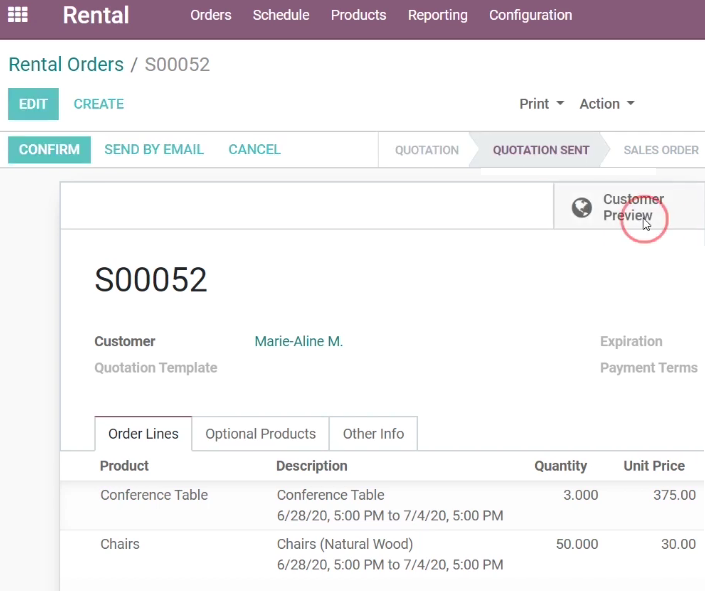Click the Customer Preview globe icon
Viewport: 705px width, 591px height.
click(581, 207)
